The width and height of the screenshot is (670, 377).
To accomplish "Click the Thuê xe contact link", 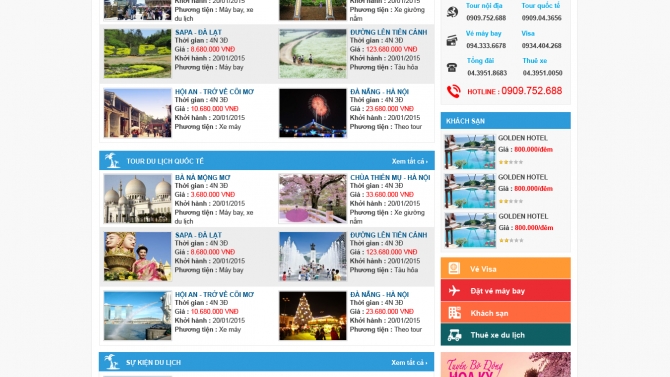I will pos(535,61).
